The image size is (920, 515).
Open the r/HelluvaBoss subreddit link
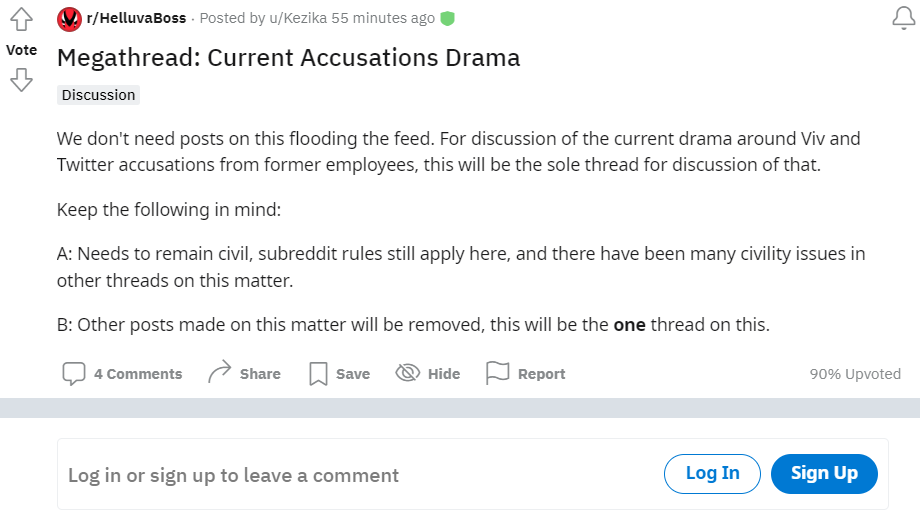[136, 18]
